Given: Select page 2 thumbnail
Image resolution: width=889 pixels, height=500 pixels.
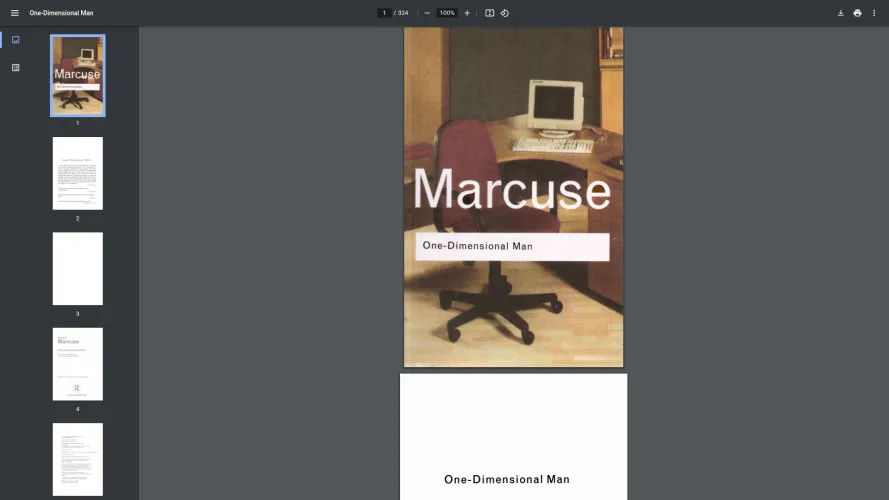Looking at the screenshot, I should point(78,173).
